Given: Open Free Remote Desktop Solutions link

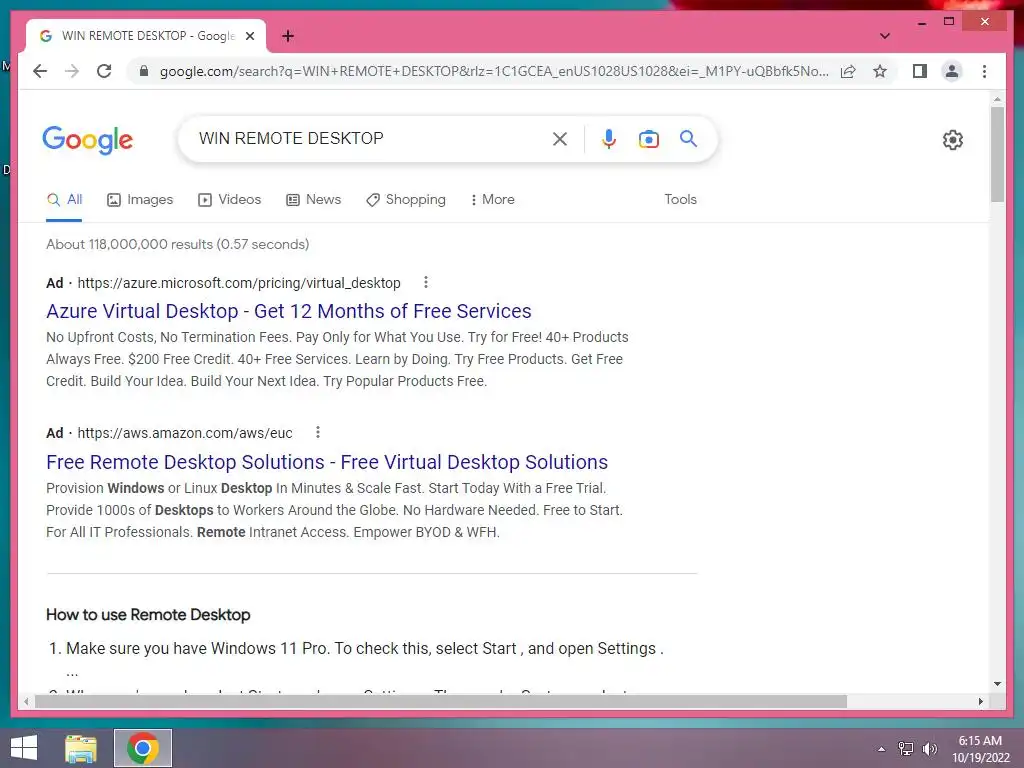Looking at the screenshot, I should point(327,462).
